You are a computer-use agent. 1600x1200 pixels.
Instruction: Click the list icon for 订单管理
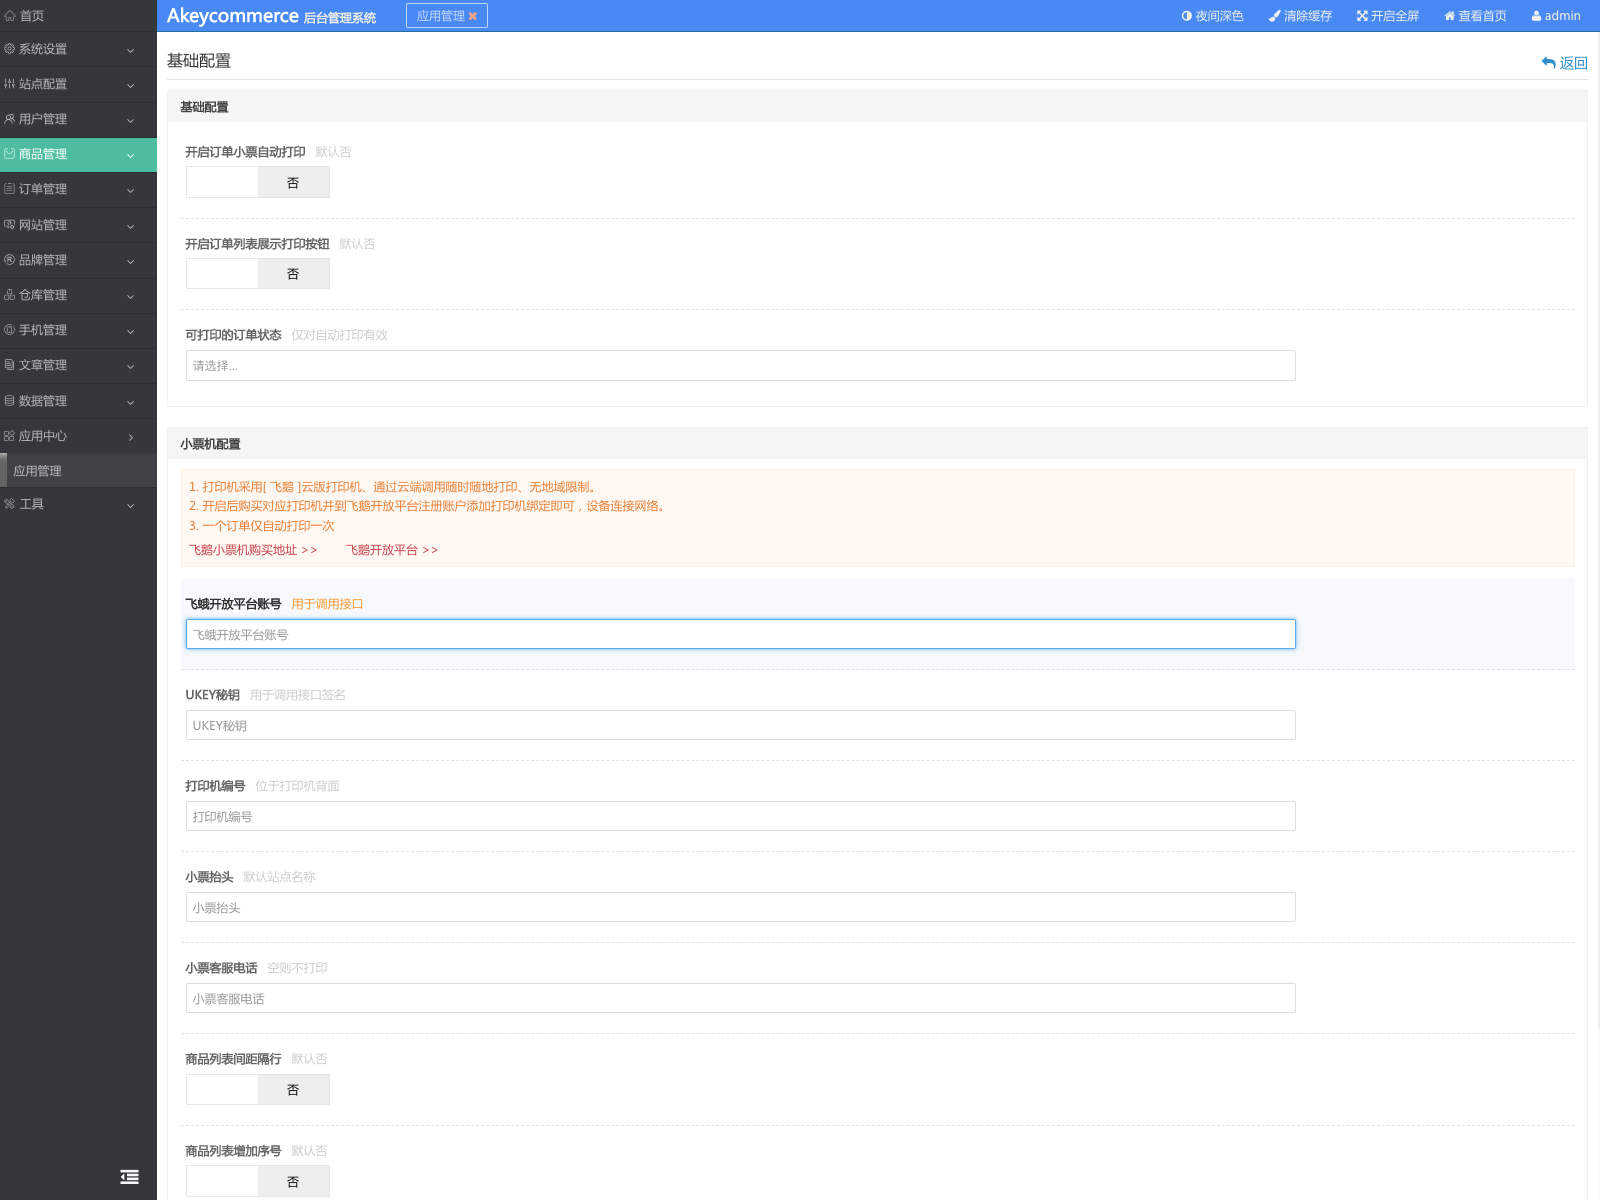pos(10,189)
